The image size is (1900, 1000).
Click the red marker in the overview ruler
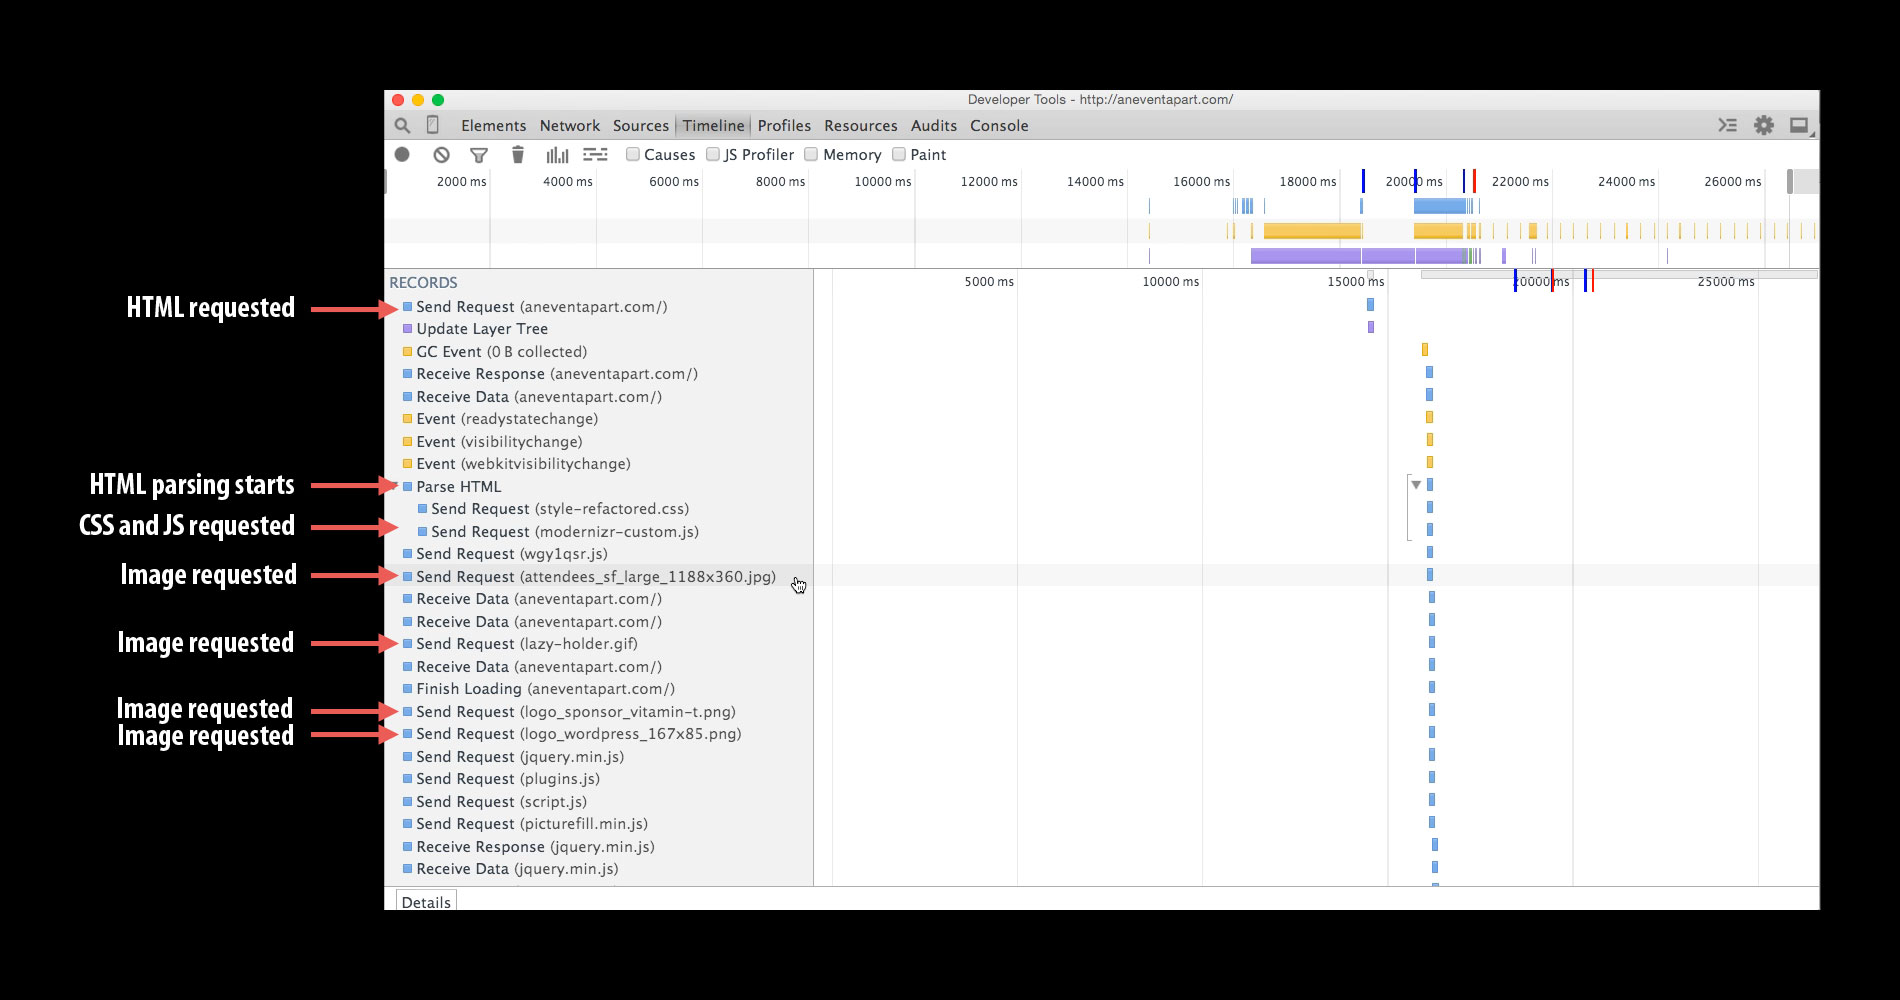tap(1474, 181)
